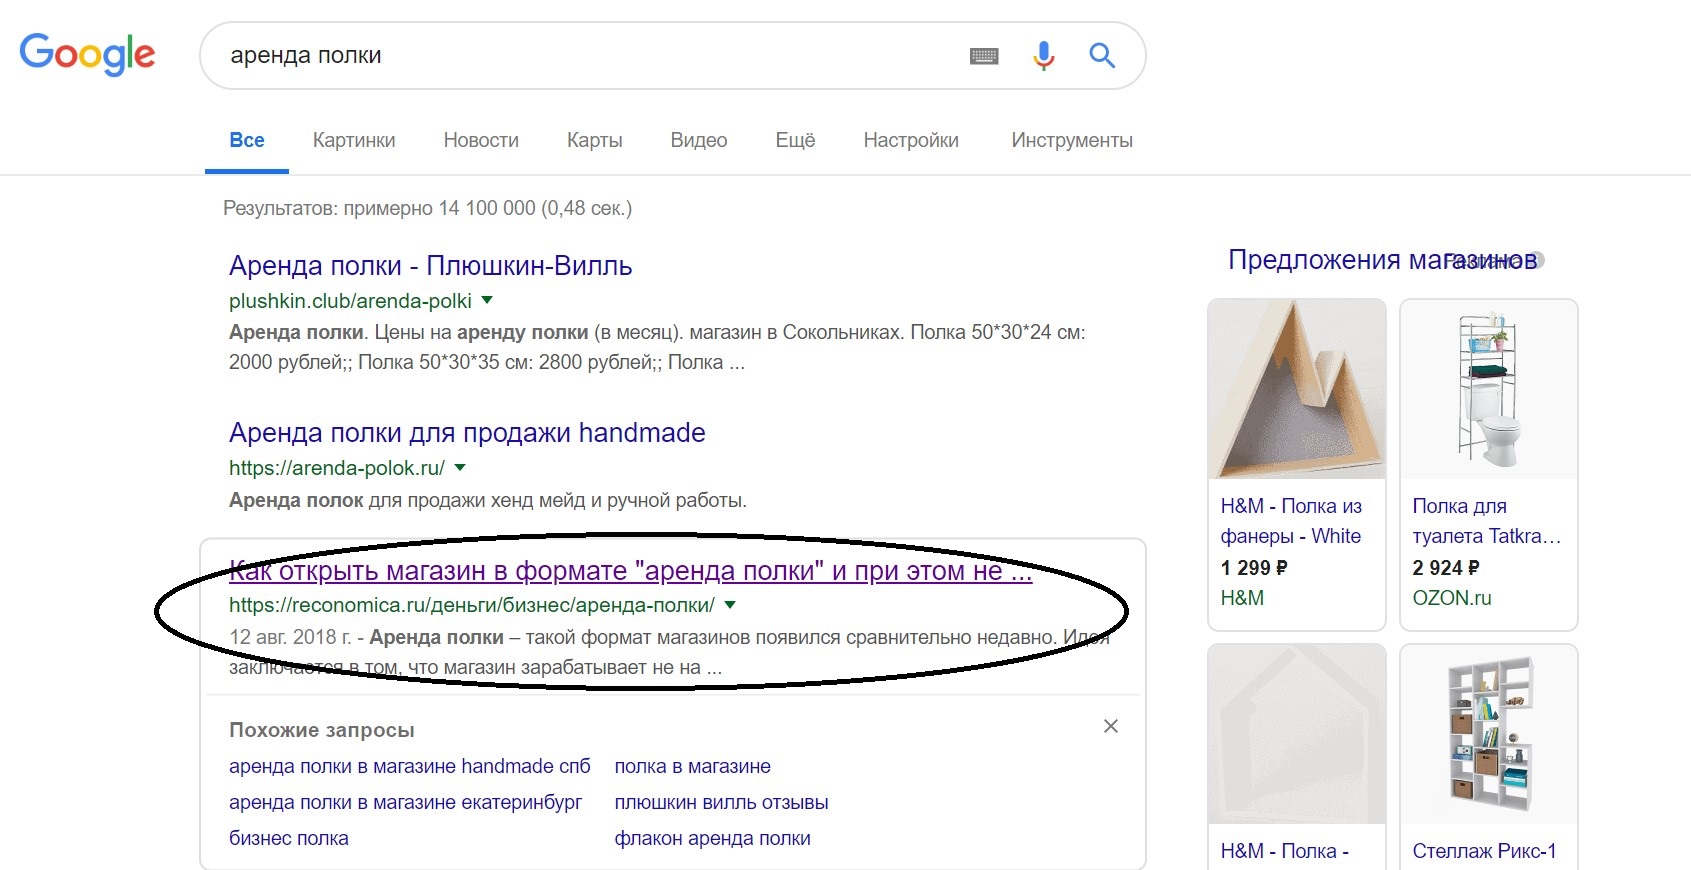Open 'Аренда полки для продажи handmade' result

(x=467, y=433)
